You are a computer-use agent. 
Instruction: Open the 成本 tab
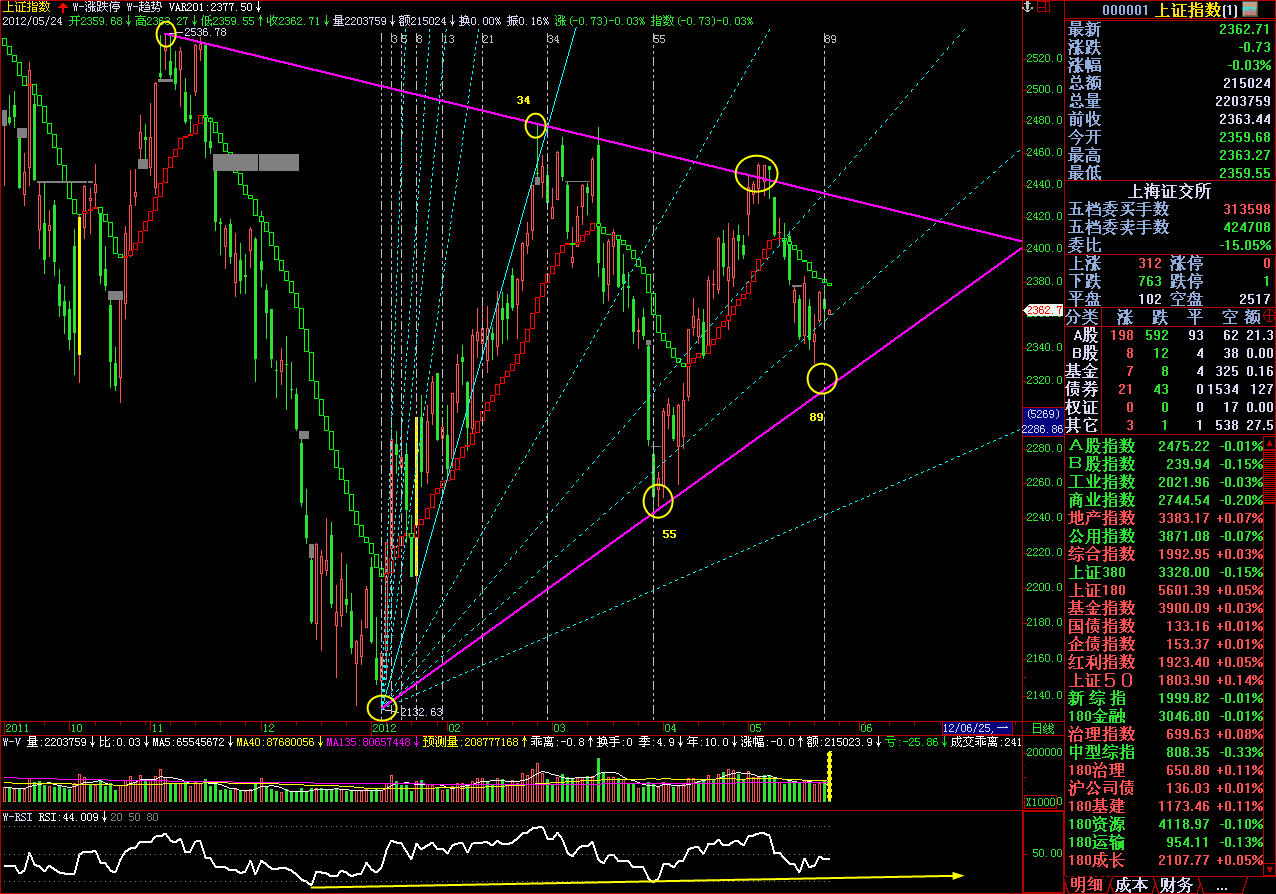pyautogui.click(x=1131, y=884)
